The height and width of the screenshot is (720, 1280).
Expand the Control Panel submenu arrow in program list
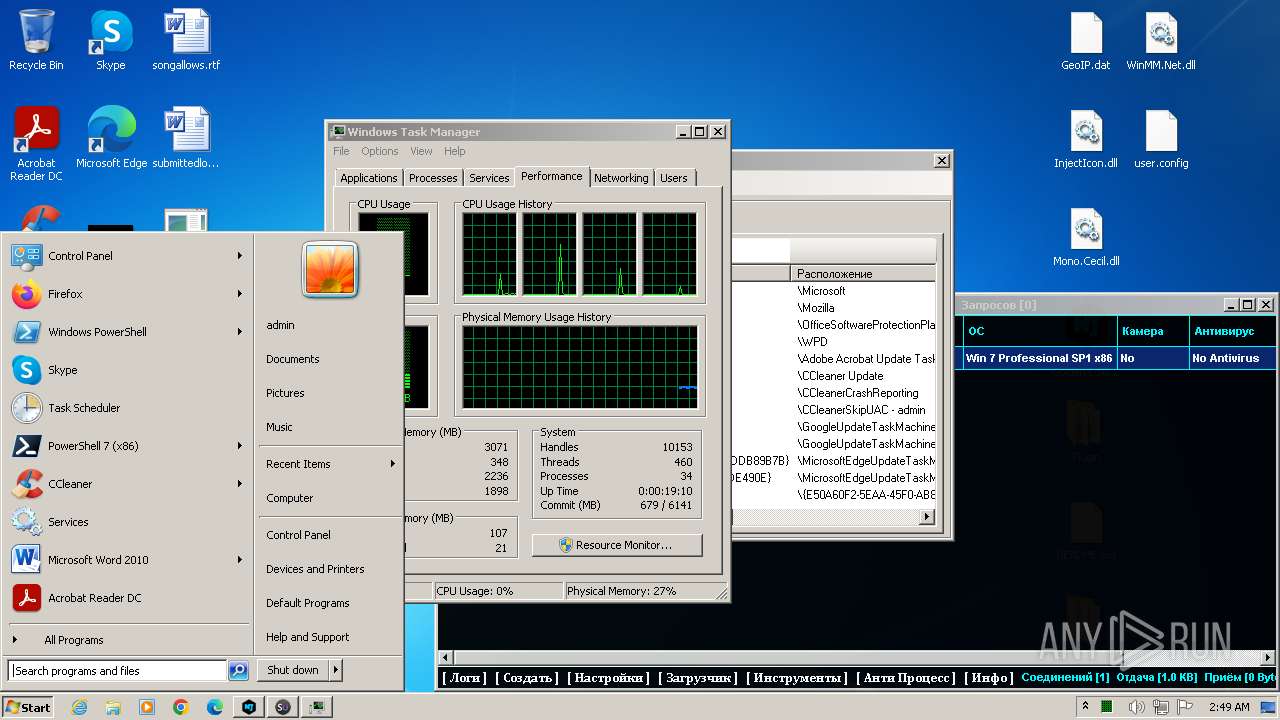(240, 256)
